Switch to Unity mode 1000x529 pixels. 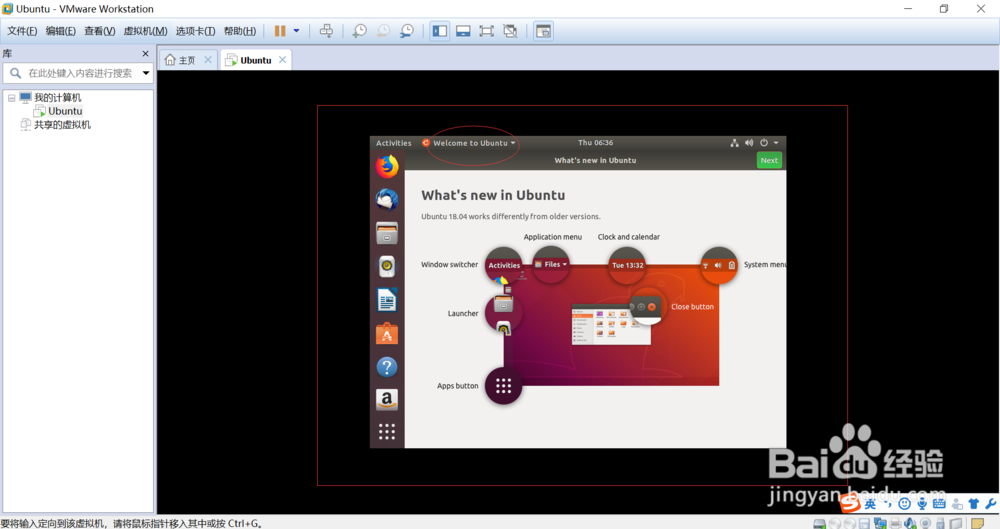point(510,31)
